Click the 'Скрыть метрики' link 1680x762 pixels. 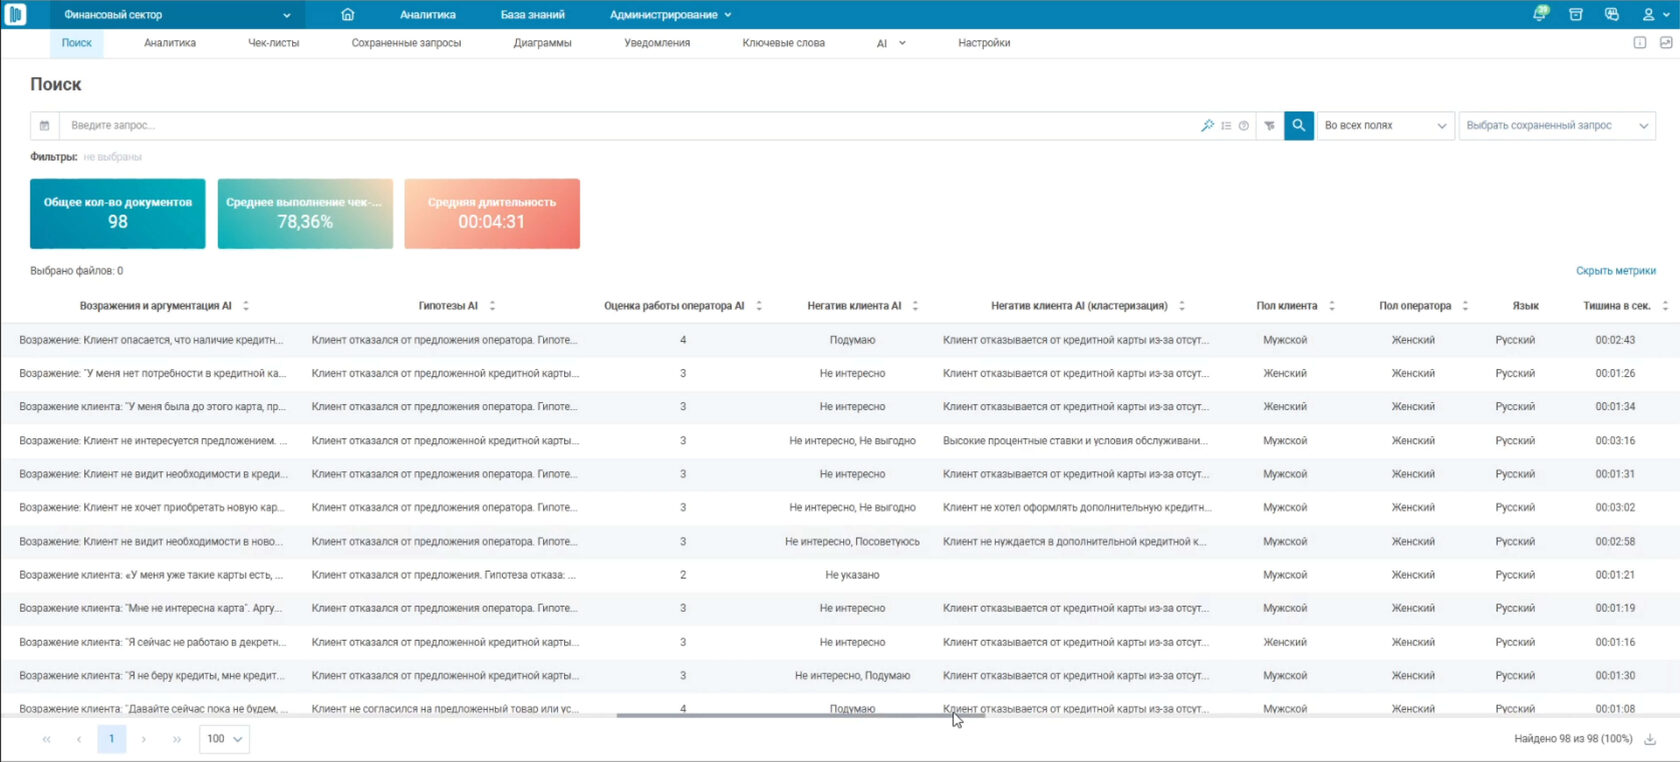click(1615, 271)
